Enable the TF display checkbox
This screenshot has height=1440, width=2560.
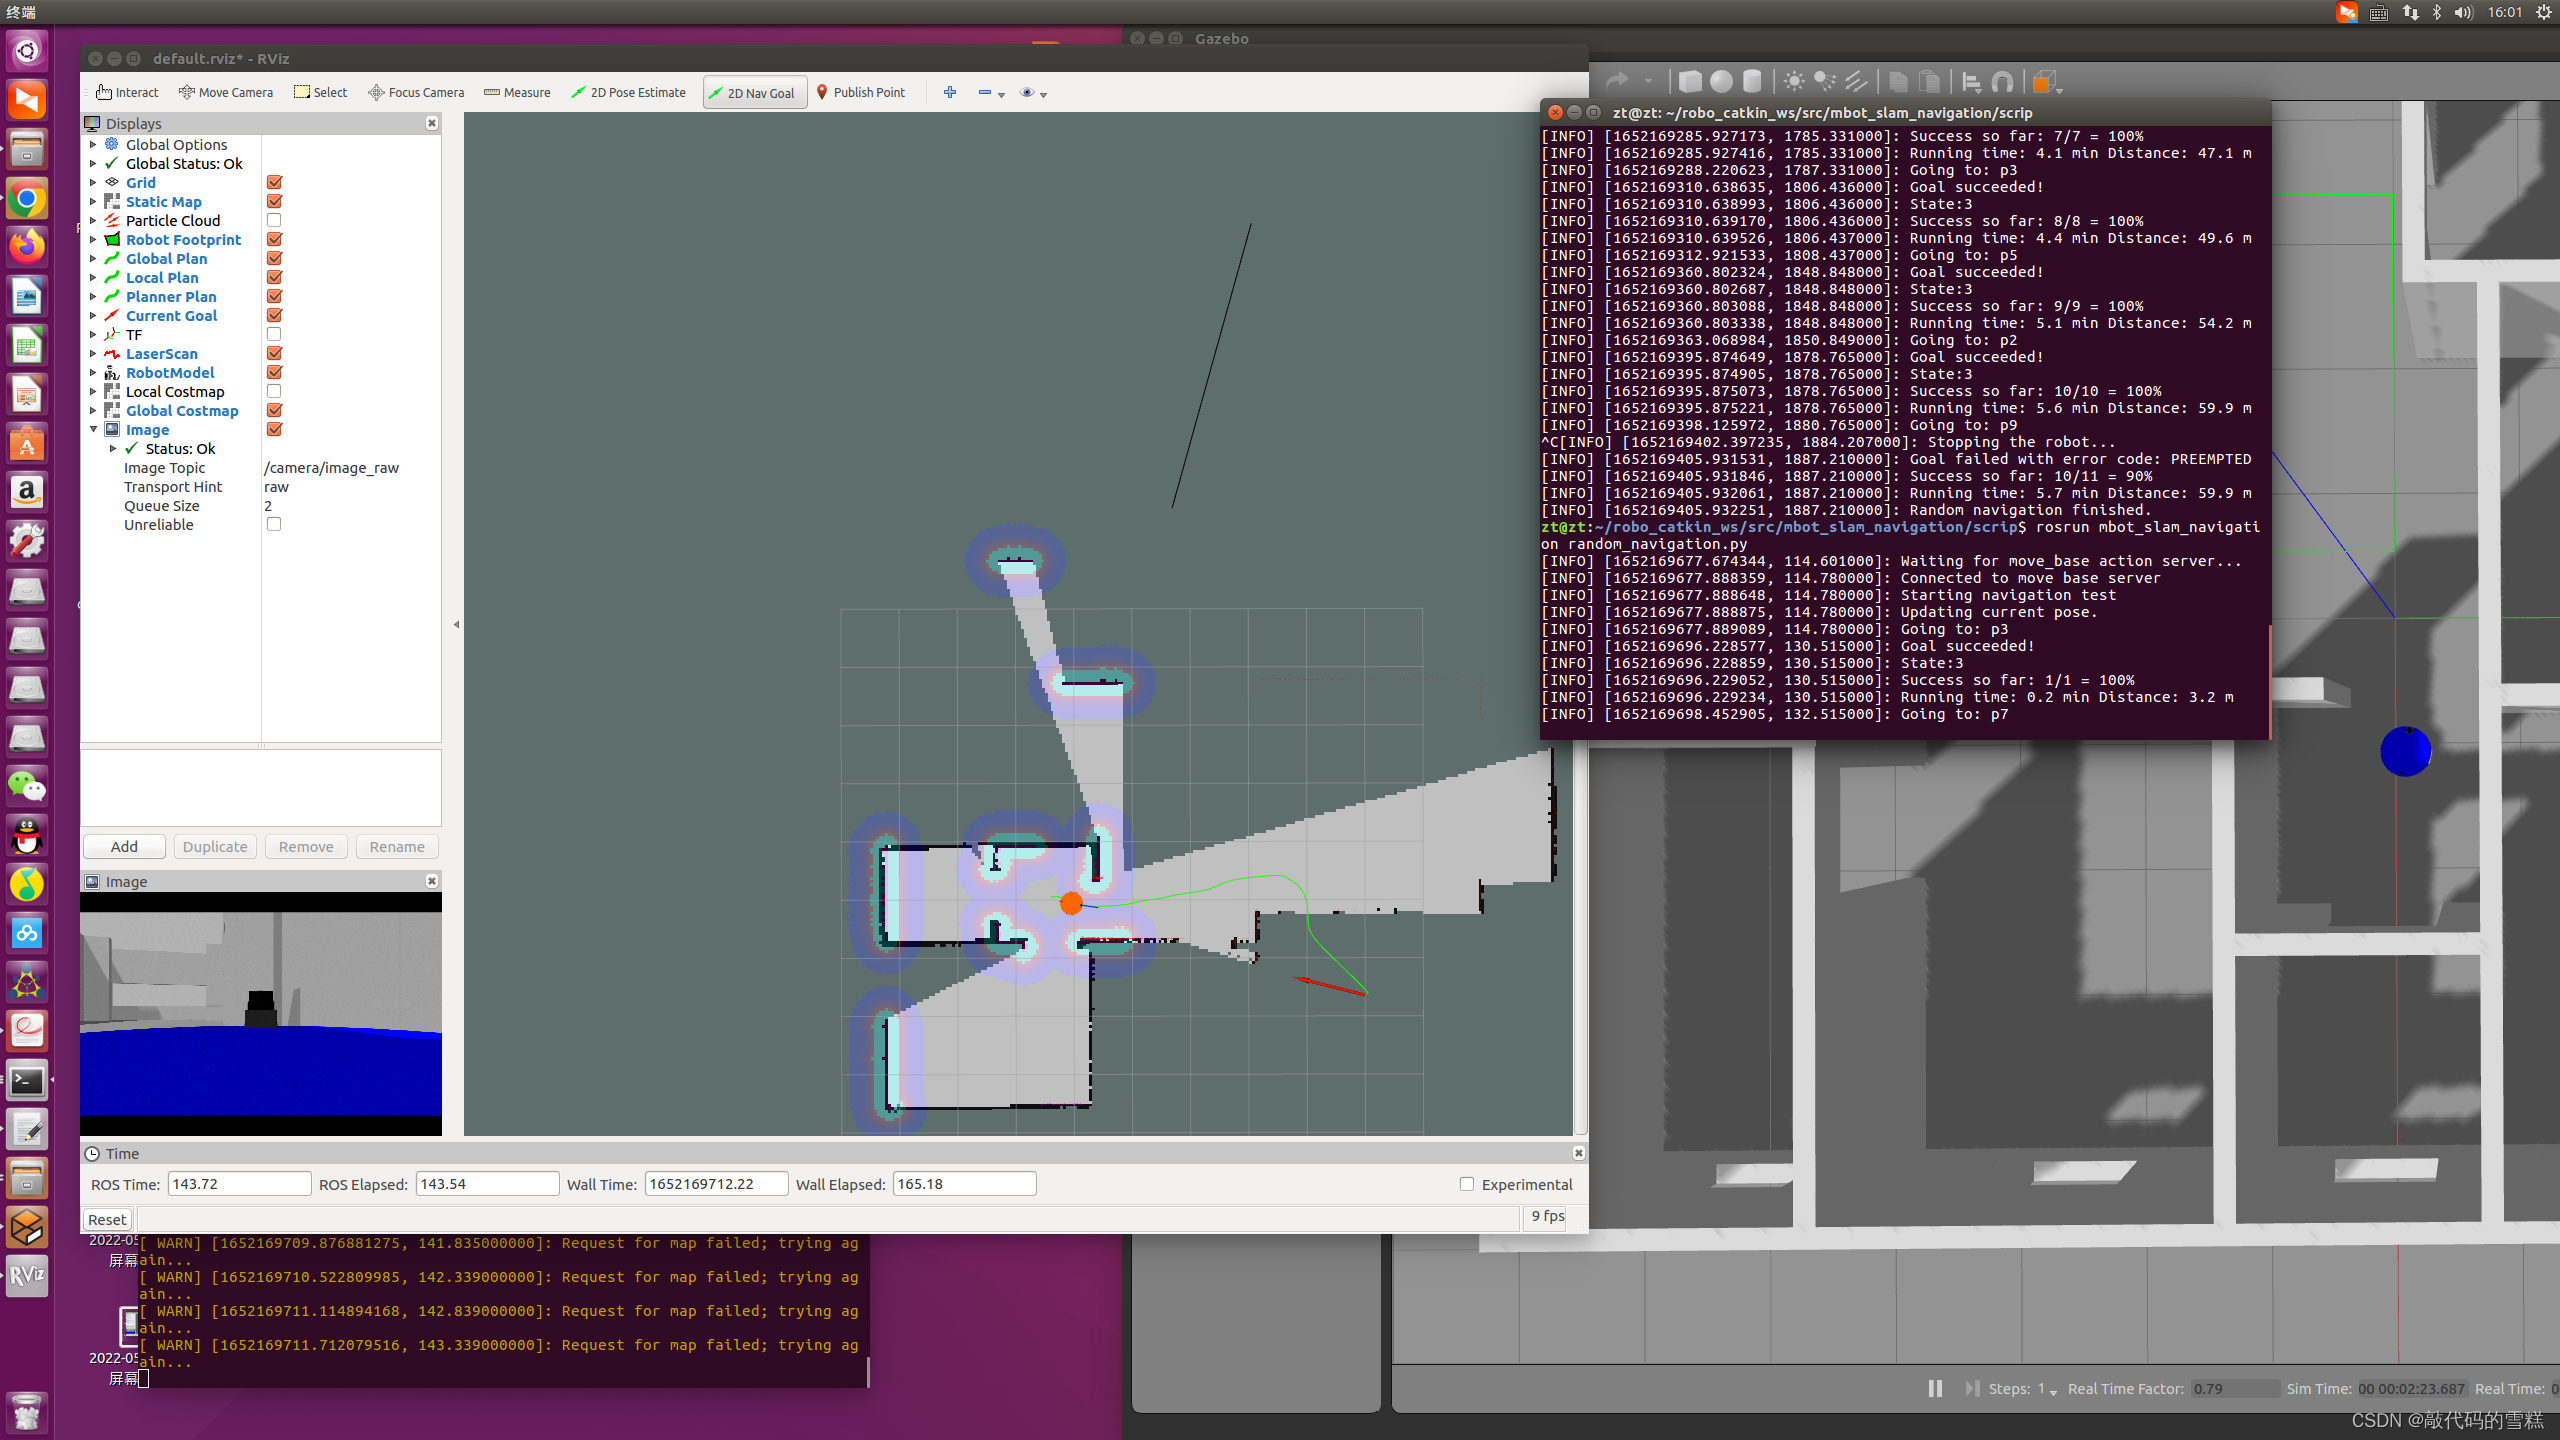pos(274,334)
